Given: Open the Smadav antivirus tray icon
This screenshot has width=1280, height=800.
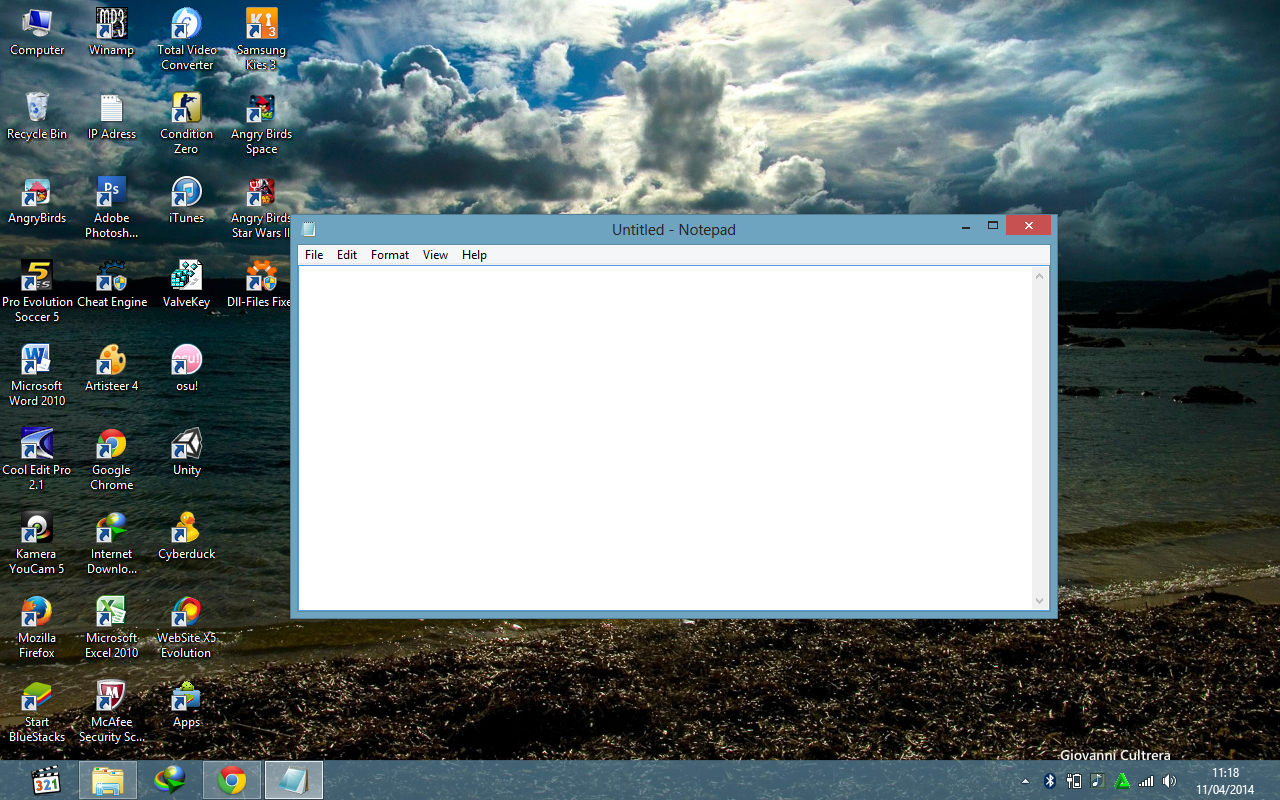Looking at the screenshot, I should tap(1120, 780).
